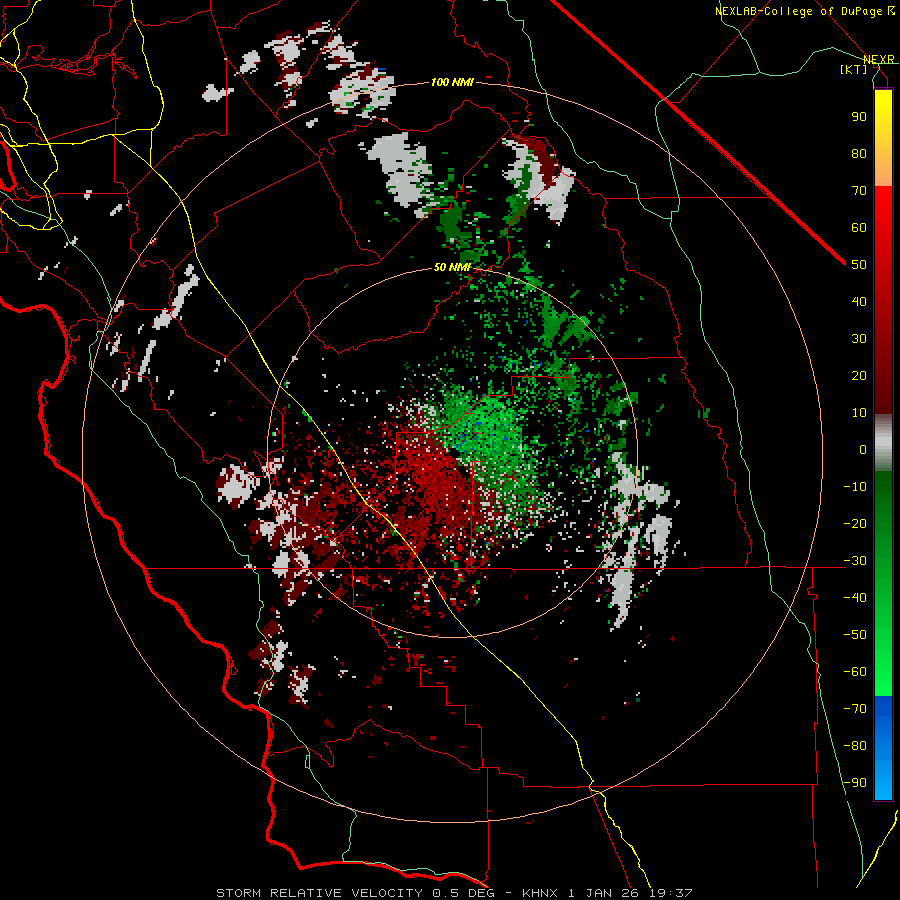Click the -60 value on the velocity scale
The height and width of the screenshot is (900, 900).
coord(855,672)
